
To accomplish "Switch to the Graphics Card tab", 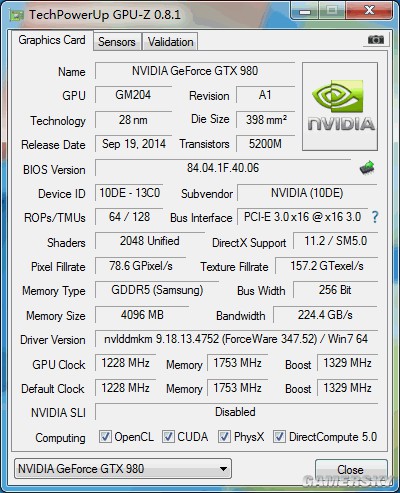I will [52, 40].
